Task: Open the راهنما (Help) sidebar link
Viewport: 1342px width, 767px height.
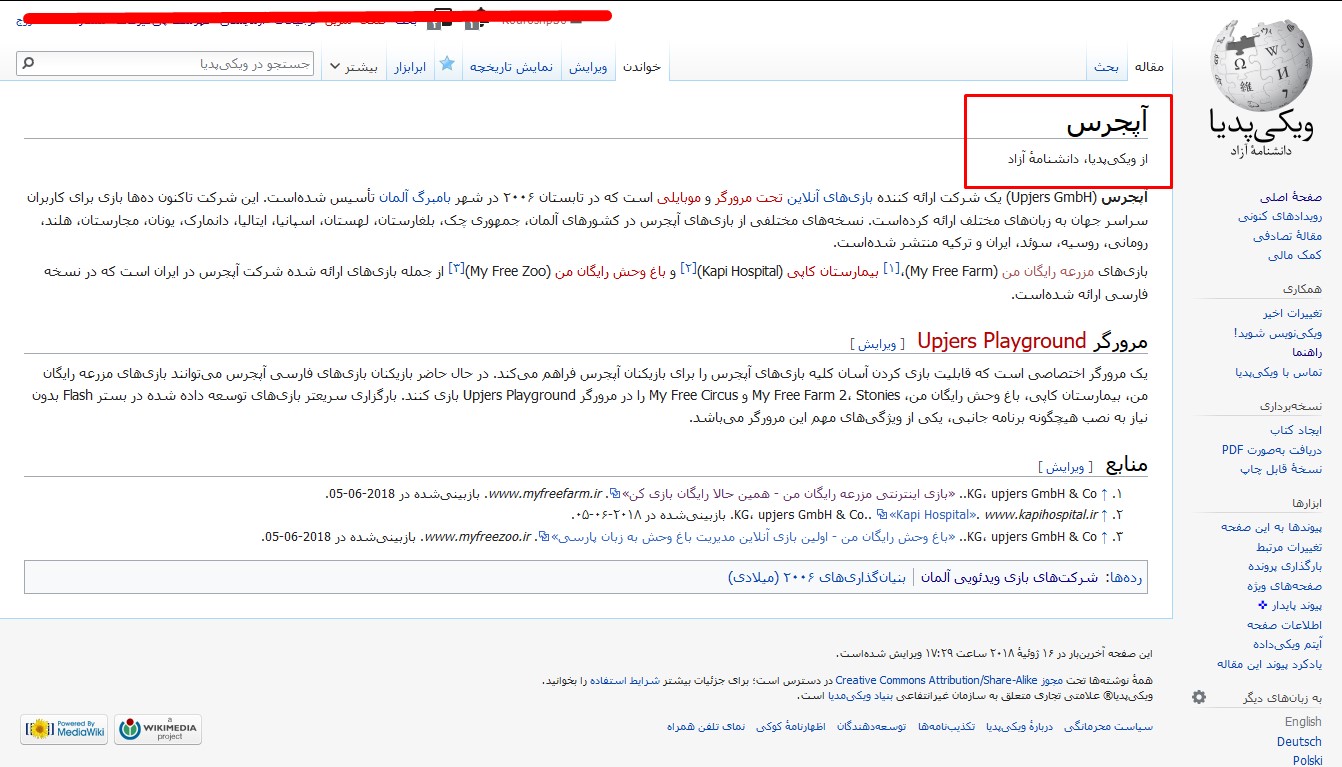Action: coord(1307,352)
